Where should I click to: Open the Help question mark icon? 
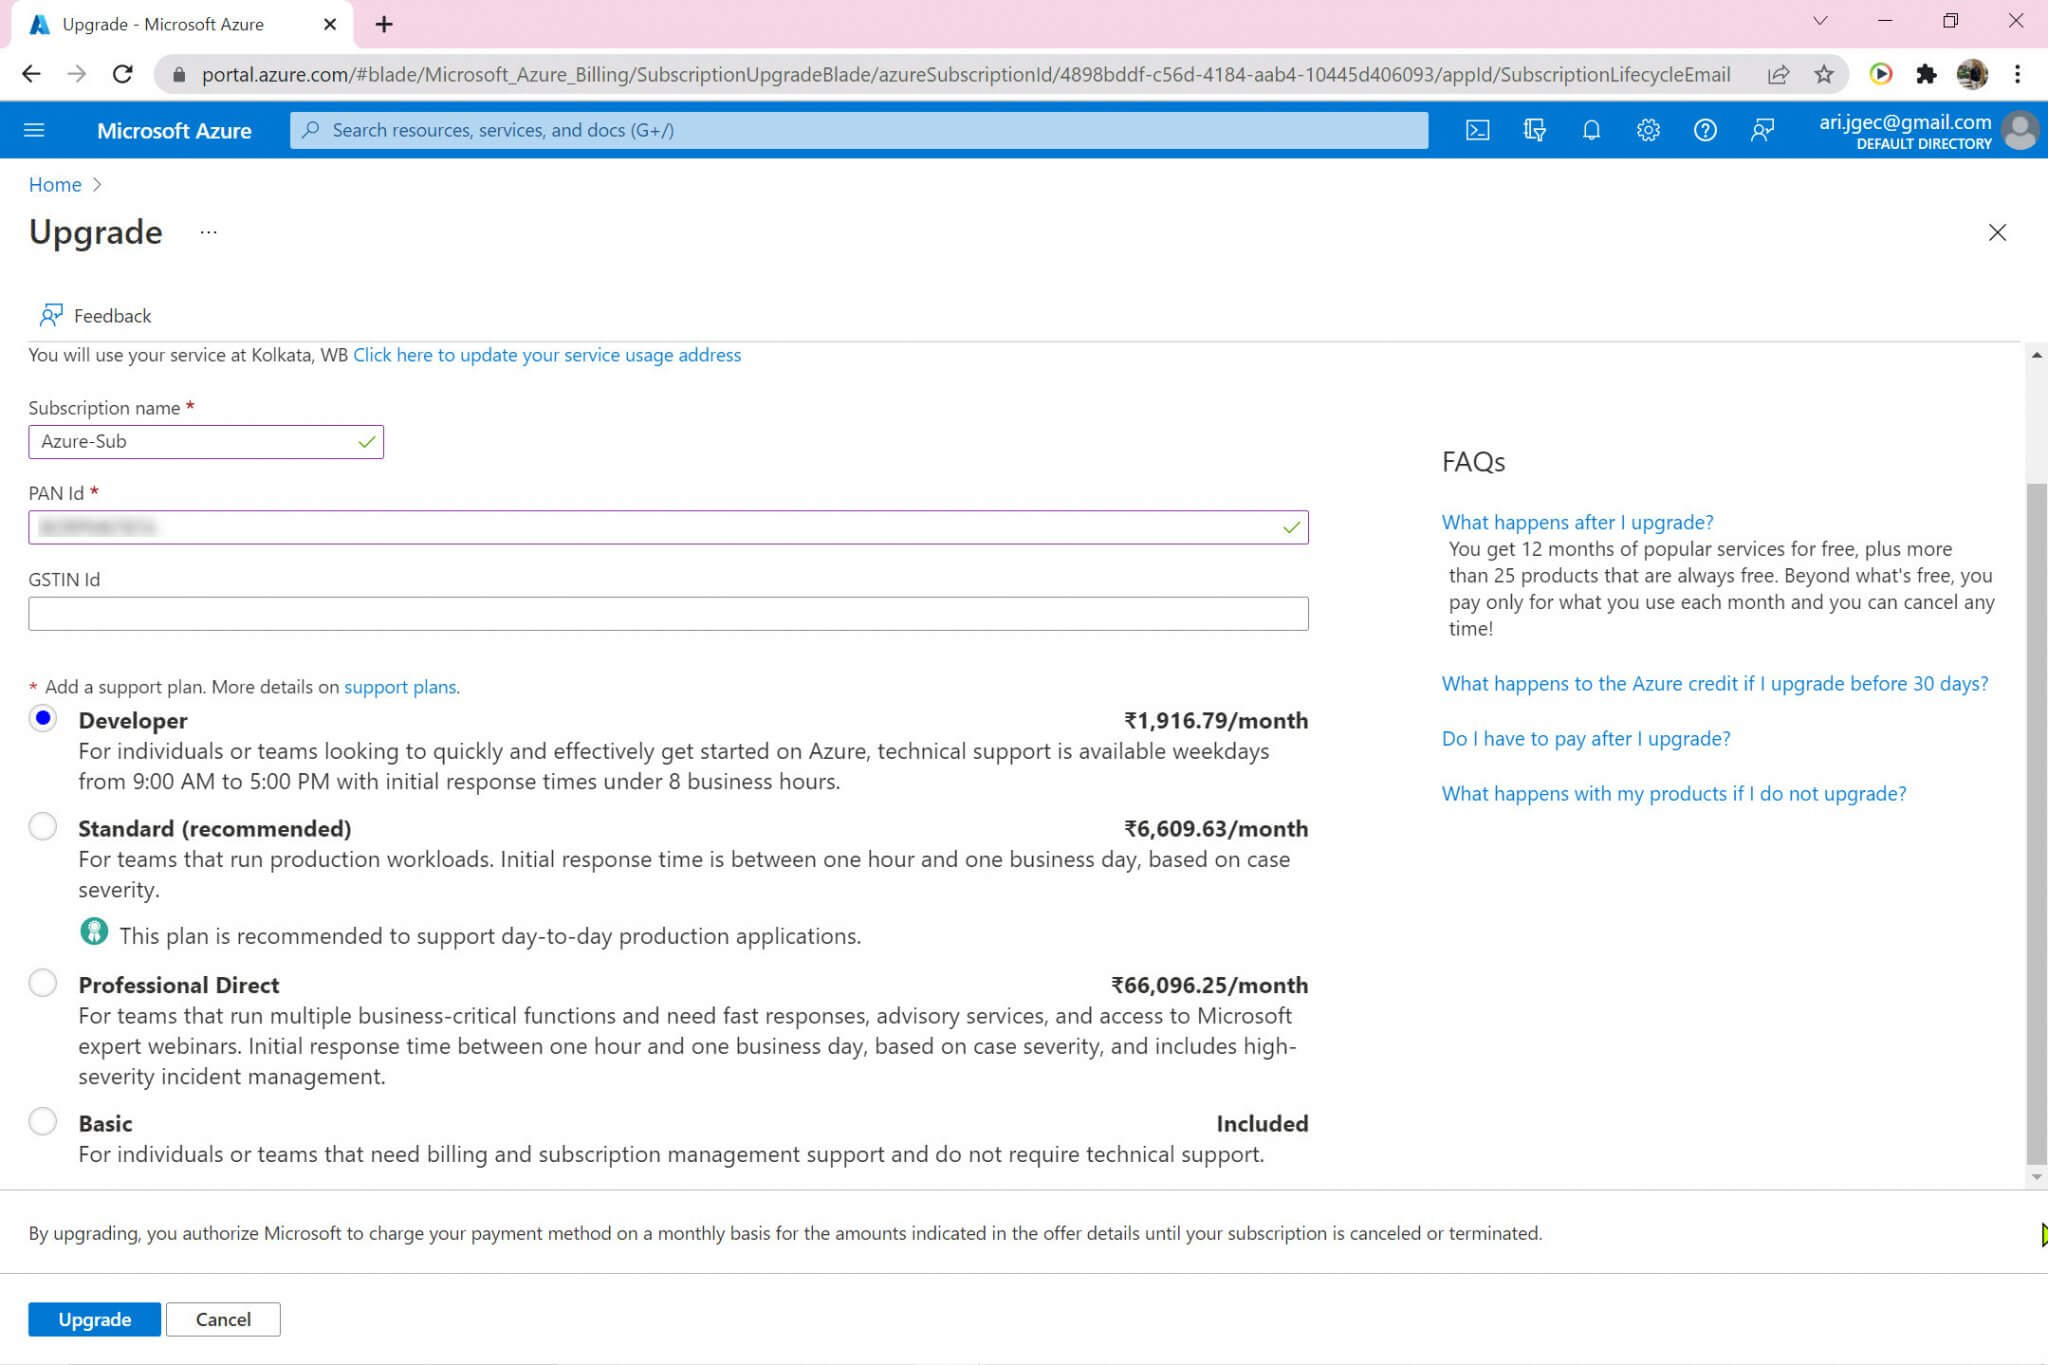click(x=1705, y=130)
